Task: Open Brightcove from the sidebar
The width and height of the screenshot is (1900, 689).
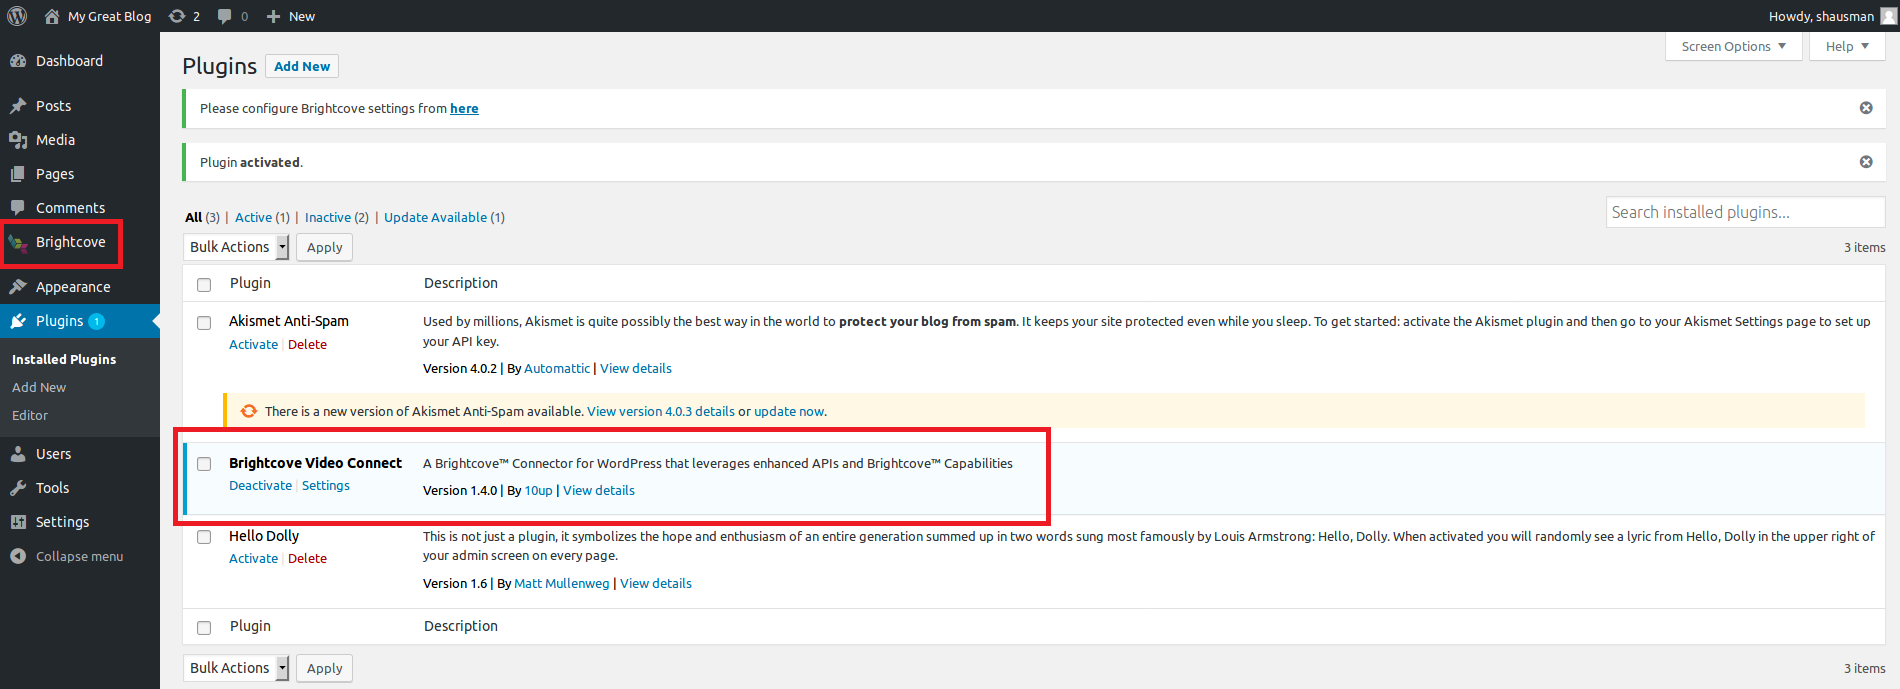Action: pos(70,242)
